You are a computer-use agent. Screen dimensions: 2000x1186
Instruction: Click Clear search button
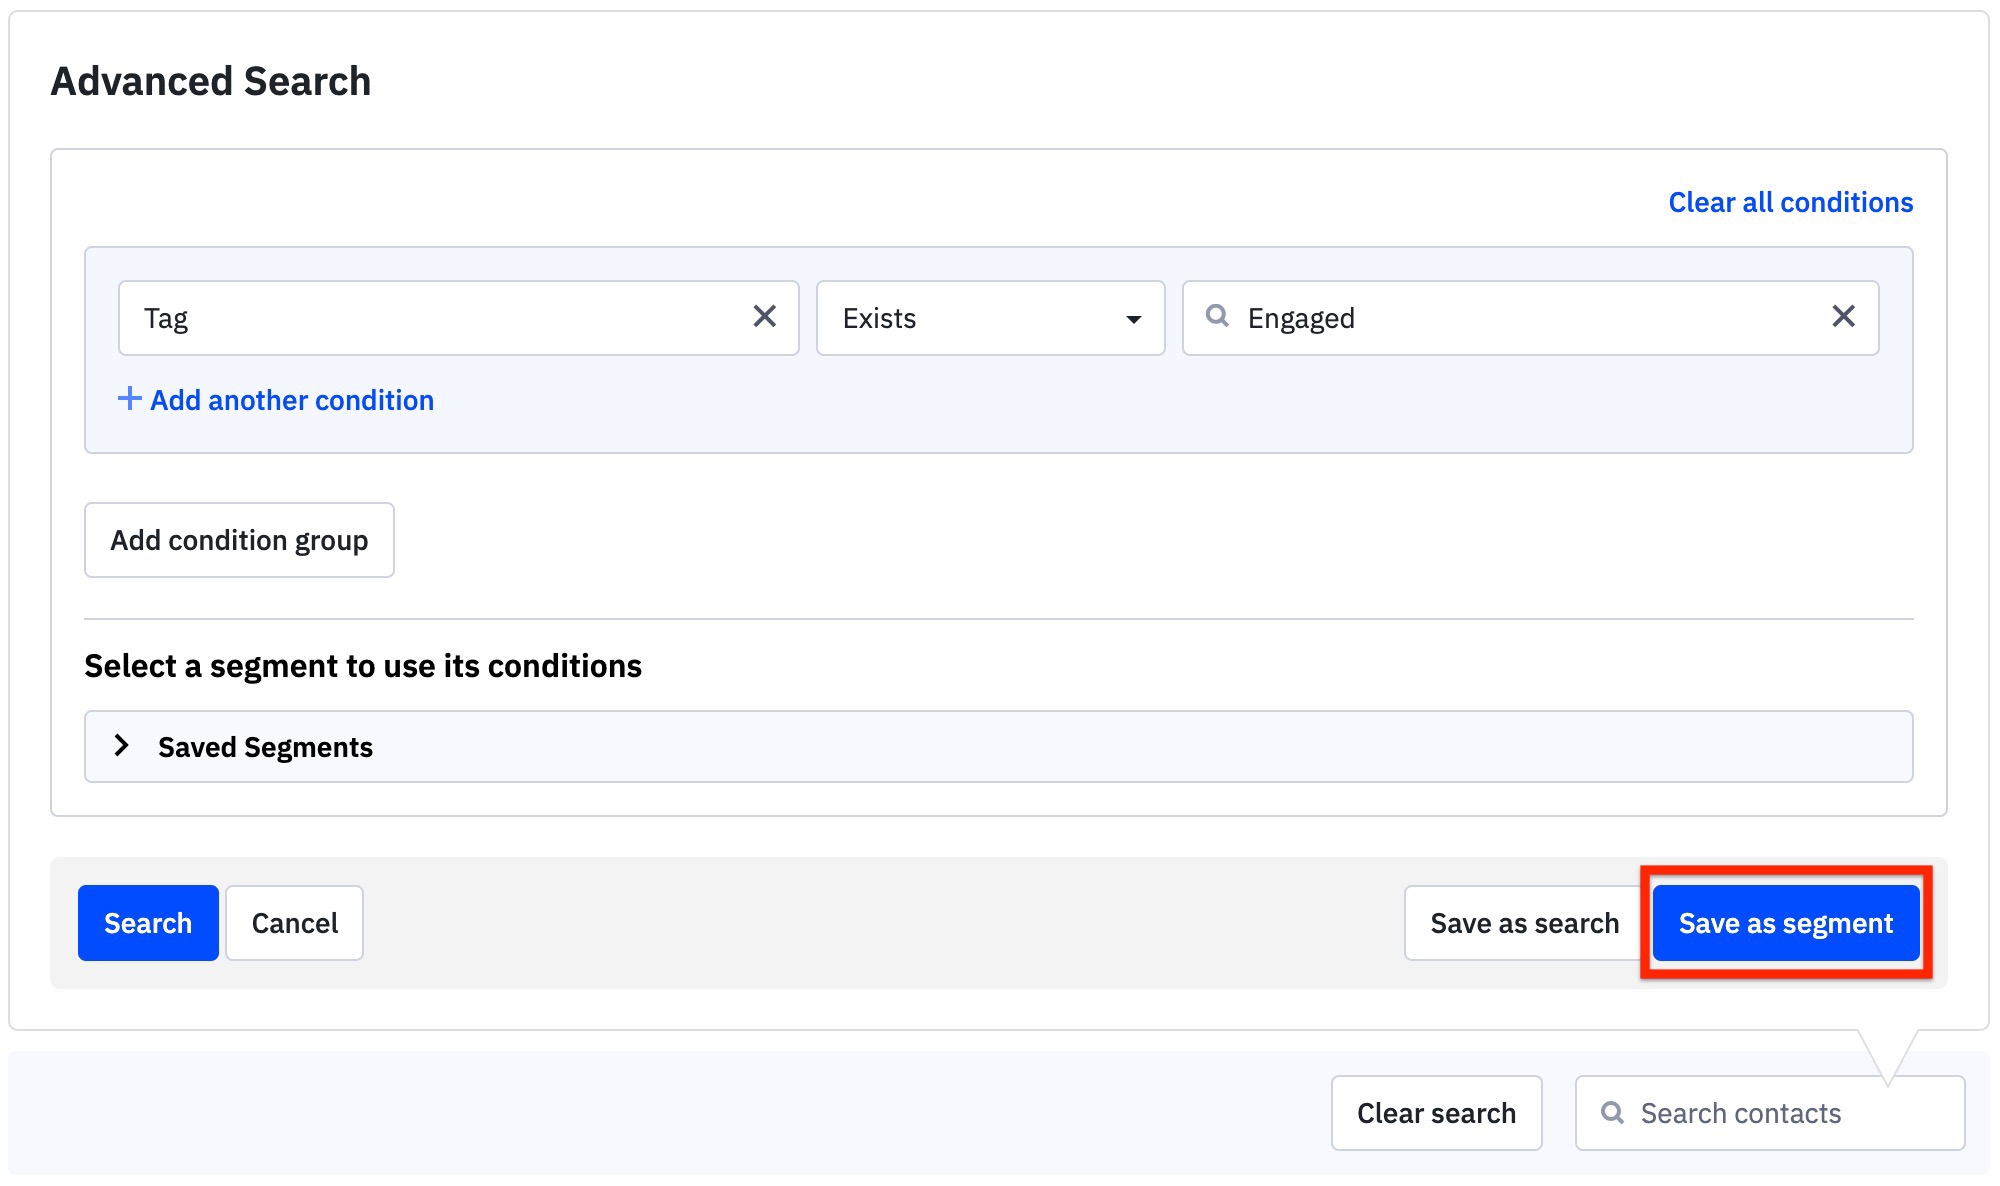[x=1437, y=1113]
